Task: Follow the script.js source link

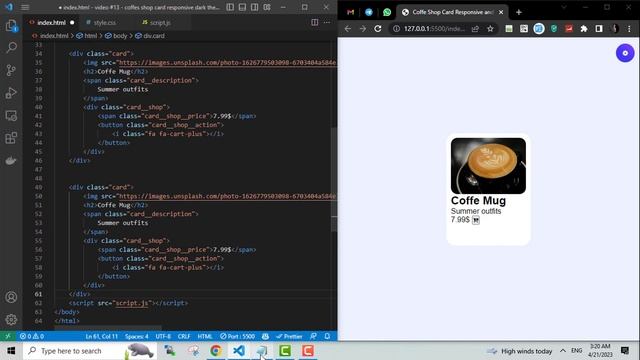Action: (x=132, y=303)
